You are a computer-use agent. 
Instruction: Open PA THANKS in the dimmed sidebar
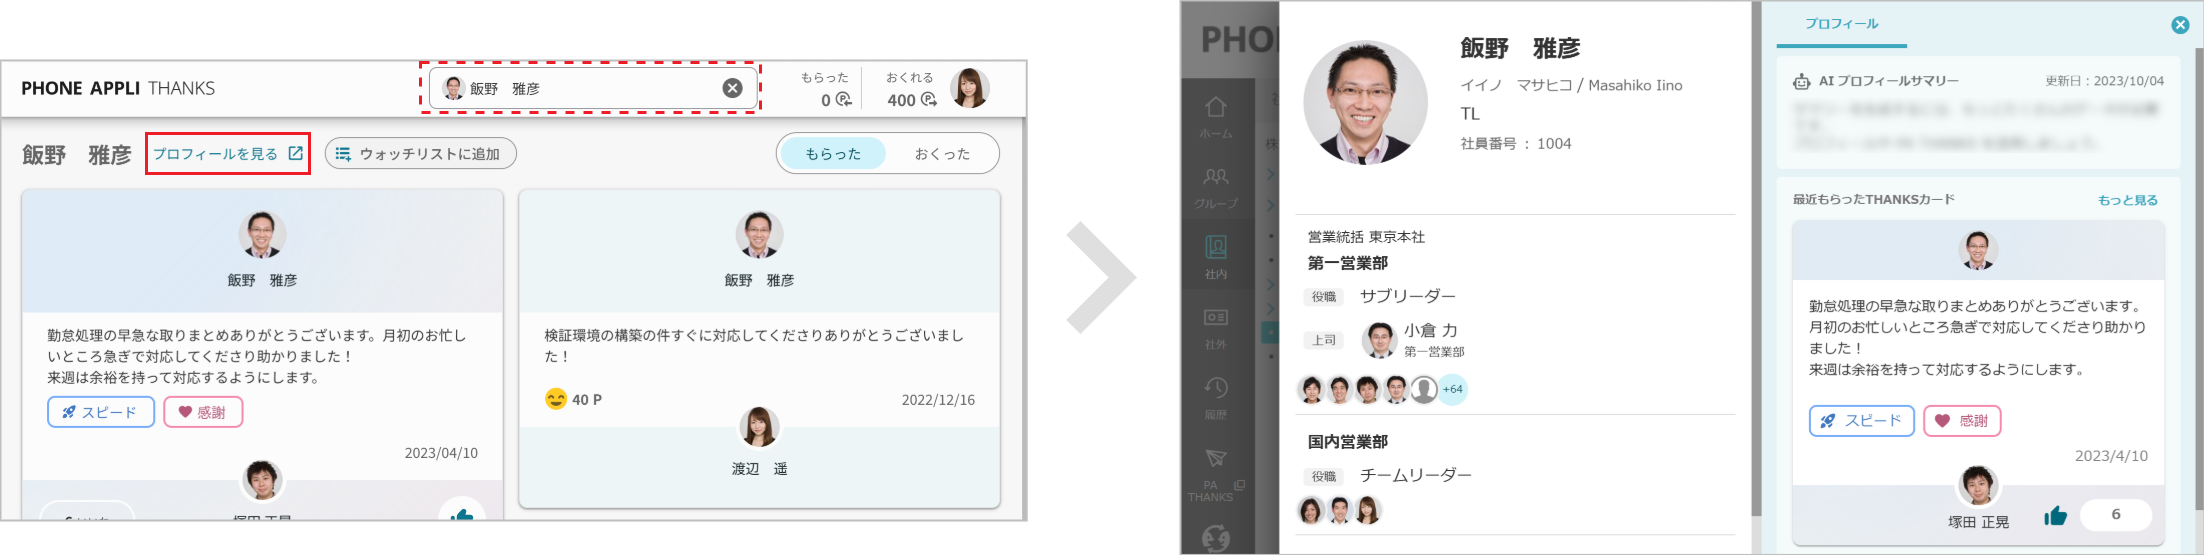click(x=1216, y=474)
